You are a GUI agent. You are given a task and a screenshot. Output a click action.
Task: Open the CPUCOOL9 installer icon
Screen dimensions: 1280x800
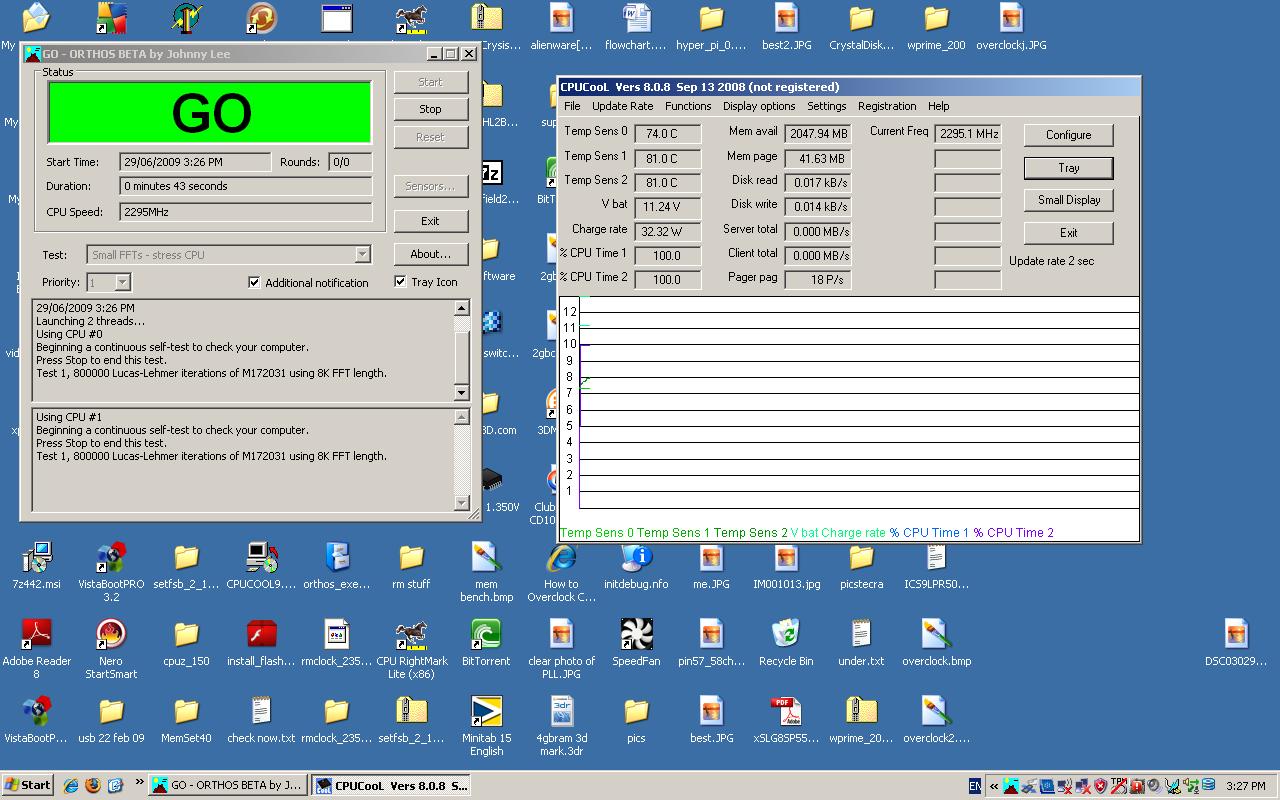pyautogui.click(x=262, y=558)
